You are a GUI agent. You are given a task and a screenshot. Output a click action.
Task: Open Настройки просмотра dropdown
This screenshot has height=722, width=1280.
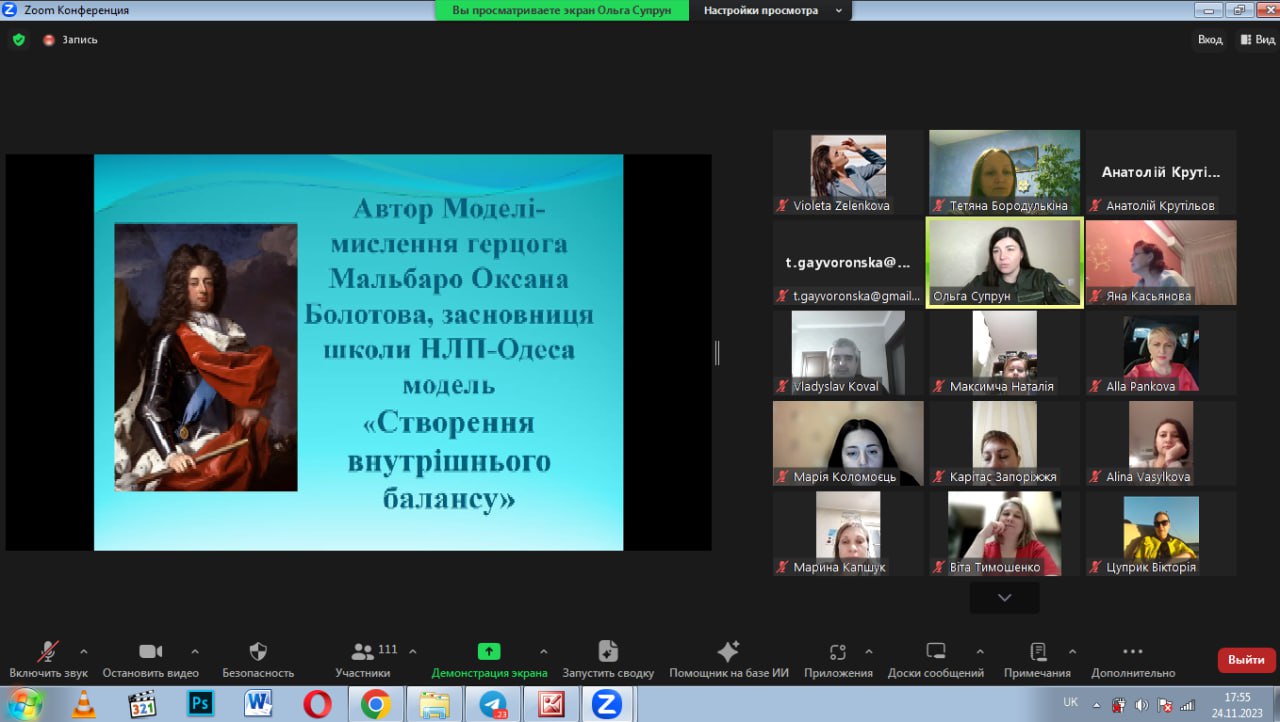773,10
